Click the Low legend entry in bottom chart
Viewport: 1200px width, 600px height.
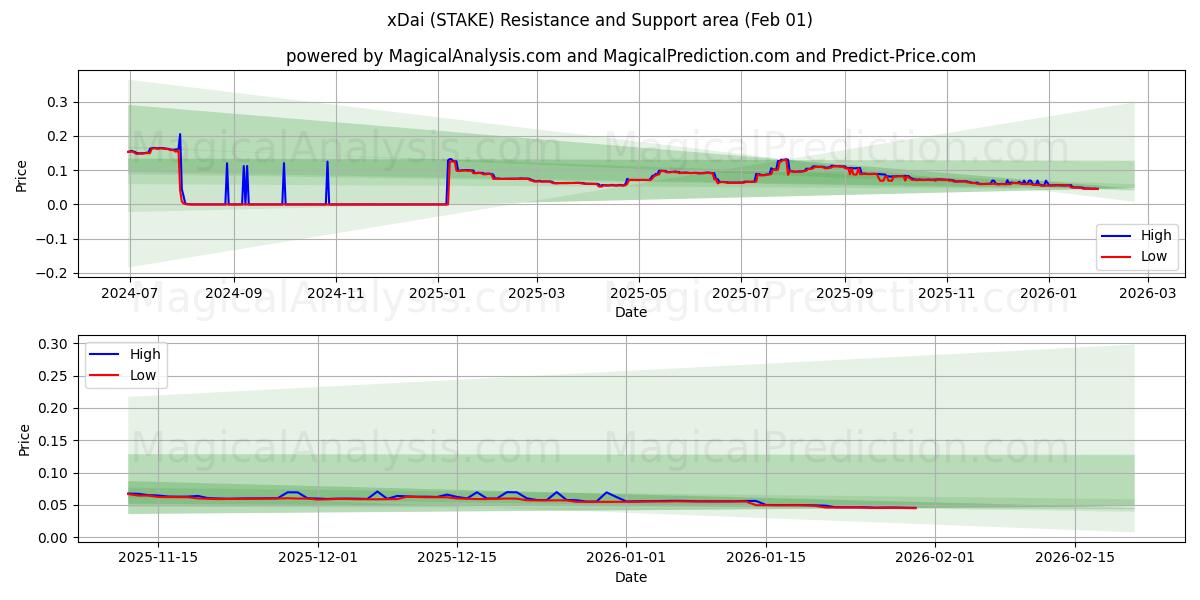(x=142, y=373)
